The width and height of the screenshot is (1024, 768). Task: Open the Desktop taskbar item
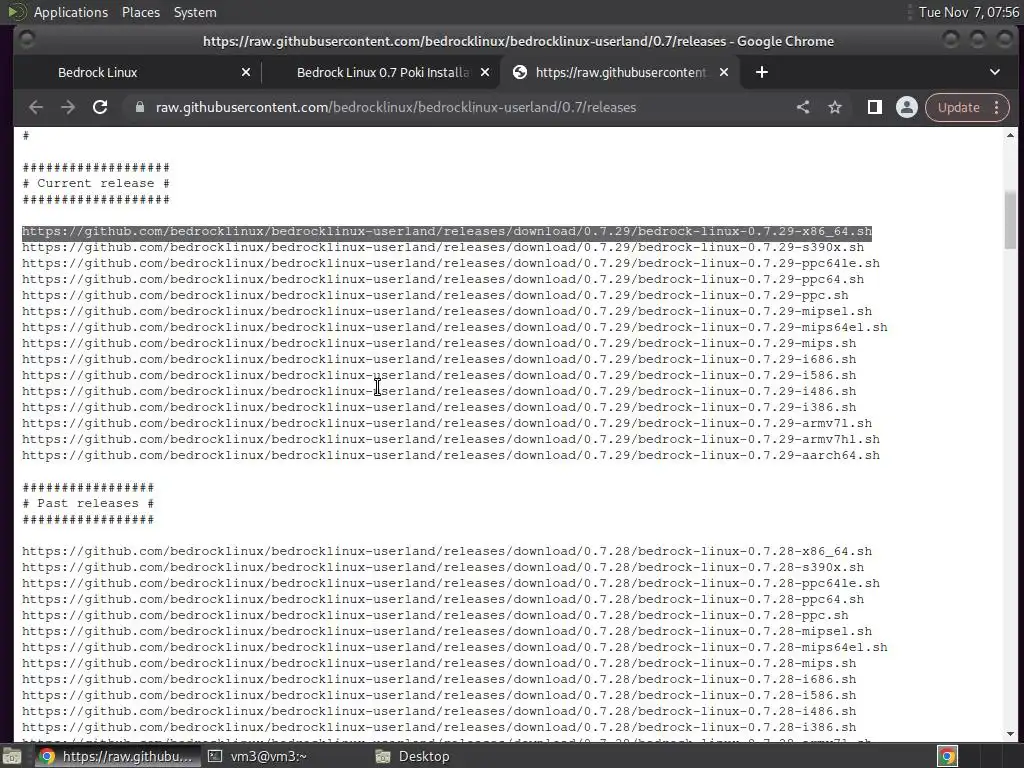tap(413, 756)
